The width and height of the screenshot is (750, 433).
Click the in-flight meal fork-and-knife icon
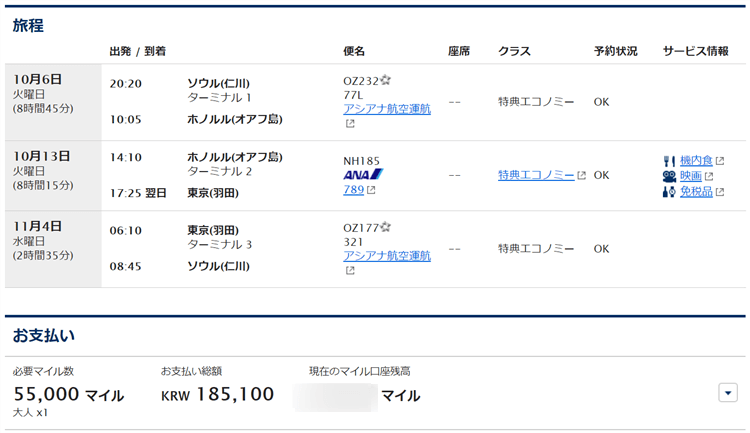pyautogui.click(x=669, y=160)
